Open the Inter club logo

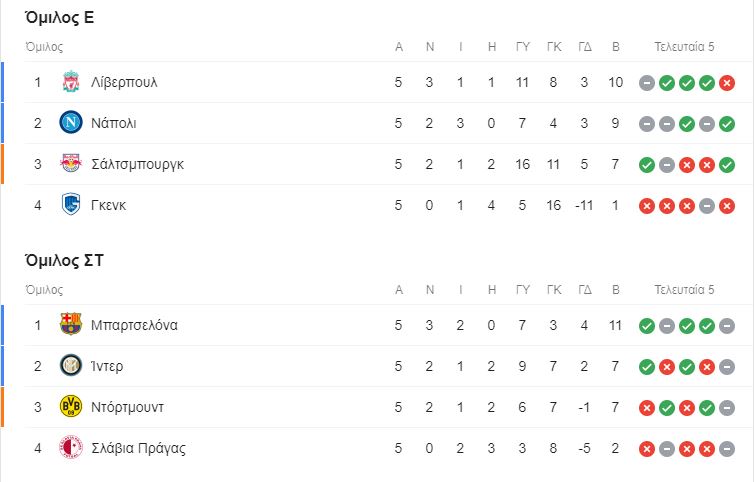(71, 366)
